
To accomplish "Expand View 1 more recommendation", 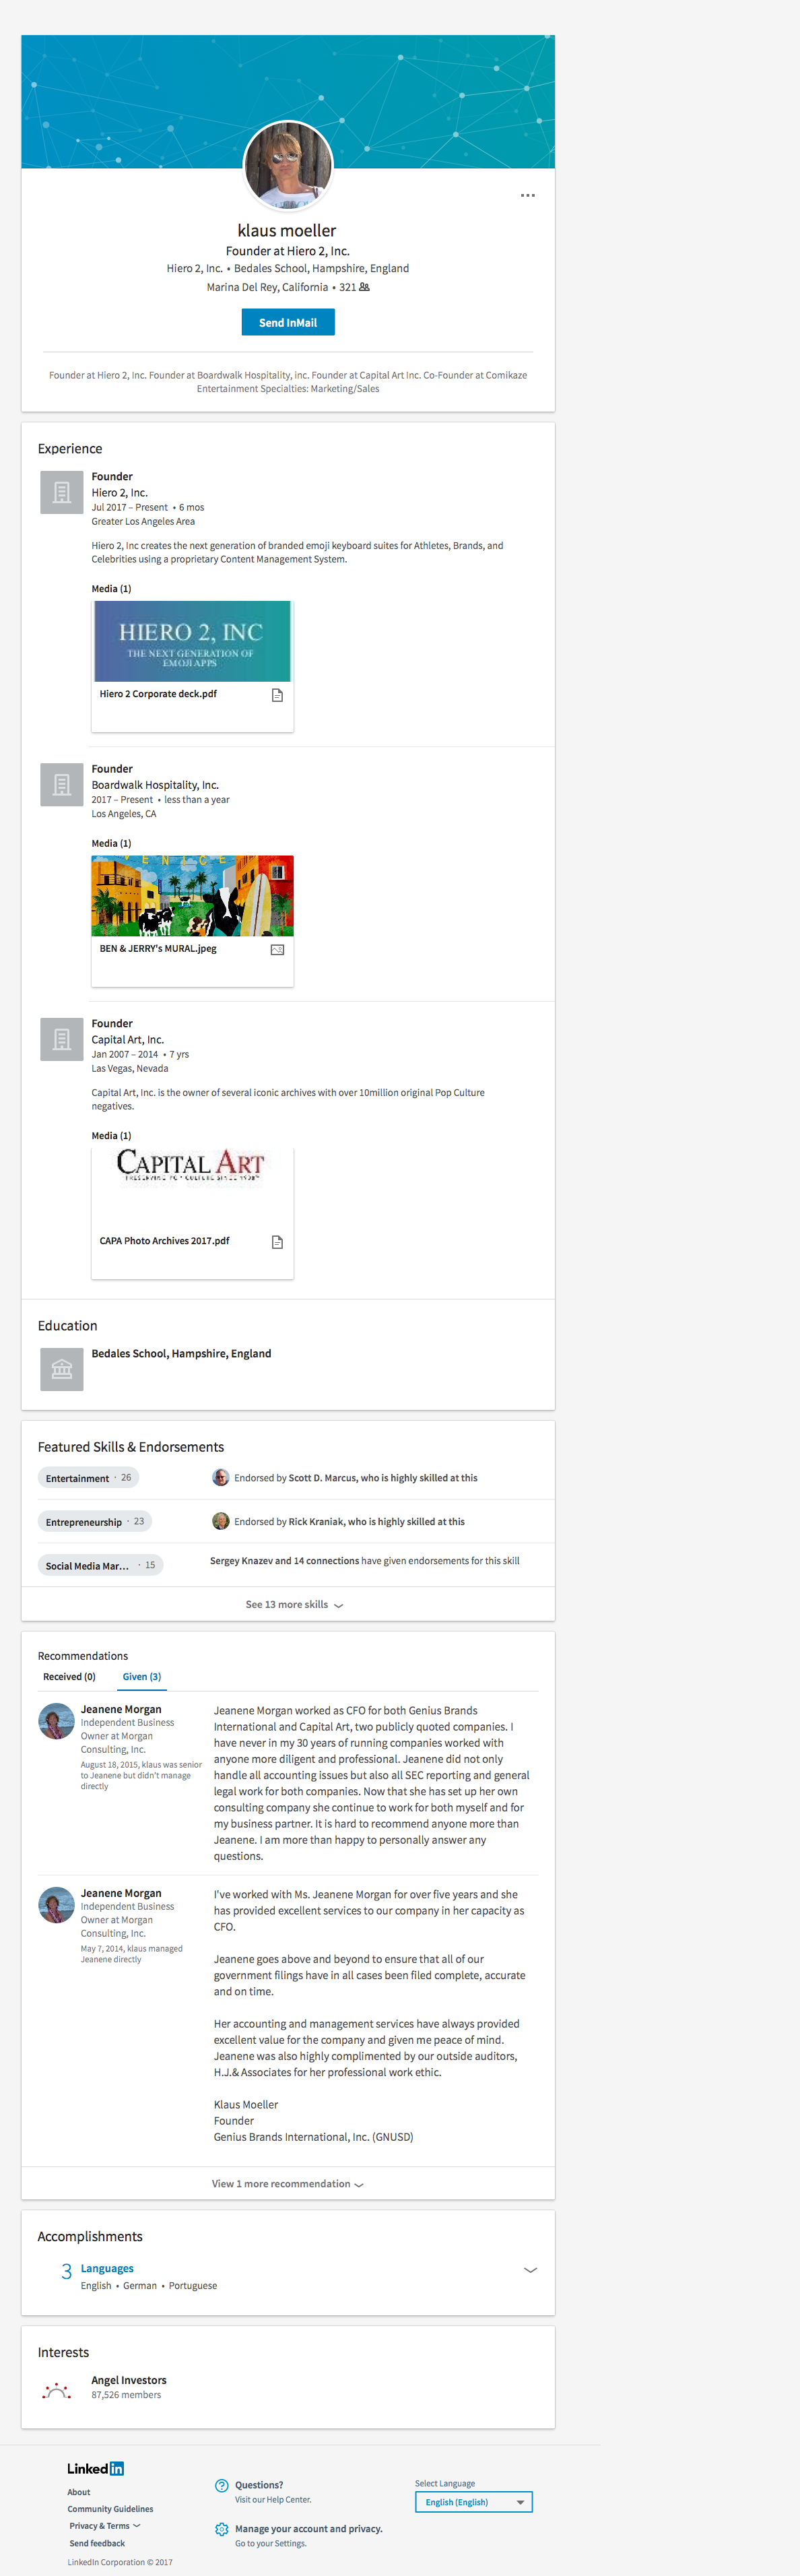I will click(287, 2183).
